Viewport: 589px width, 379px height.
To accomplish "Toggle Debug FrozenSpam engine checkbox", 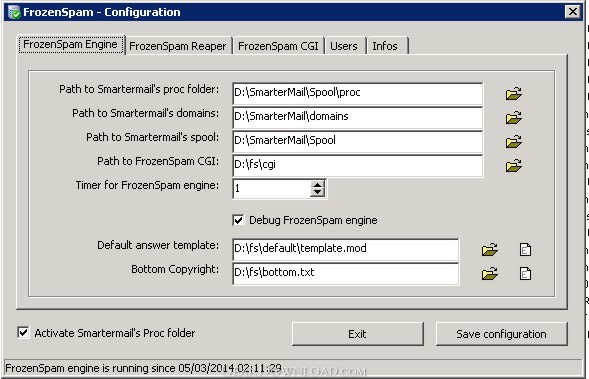I will 238,220.
